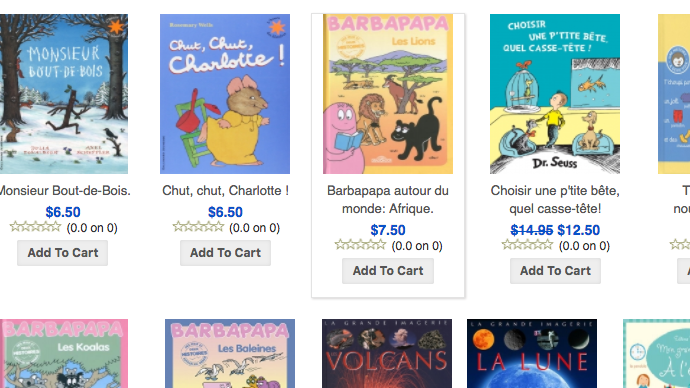Open Monsieur Bout-de-Bois book cover
The width and height of the screenshot is (690, 388).
point(64,94)
